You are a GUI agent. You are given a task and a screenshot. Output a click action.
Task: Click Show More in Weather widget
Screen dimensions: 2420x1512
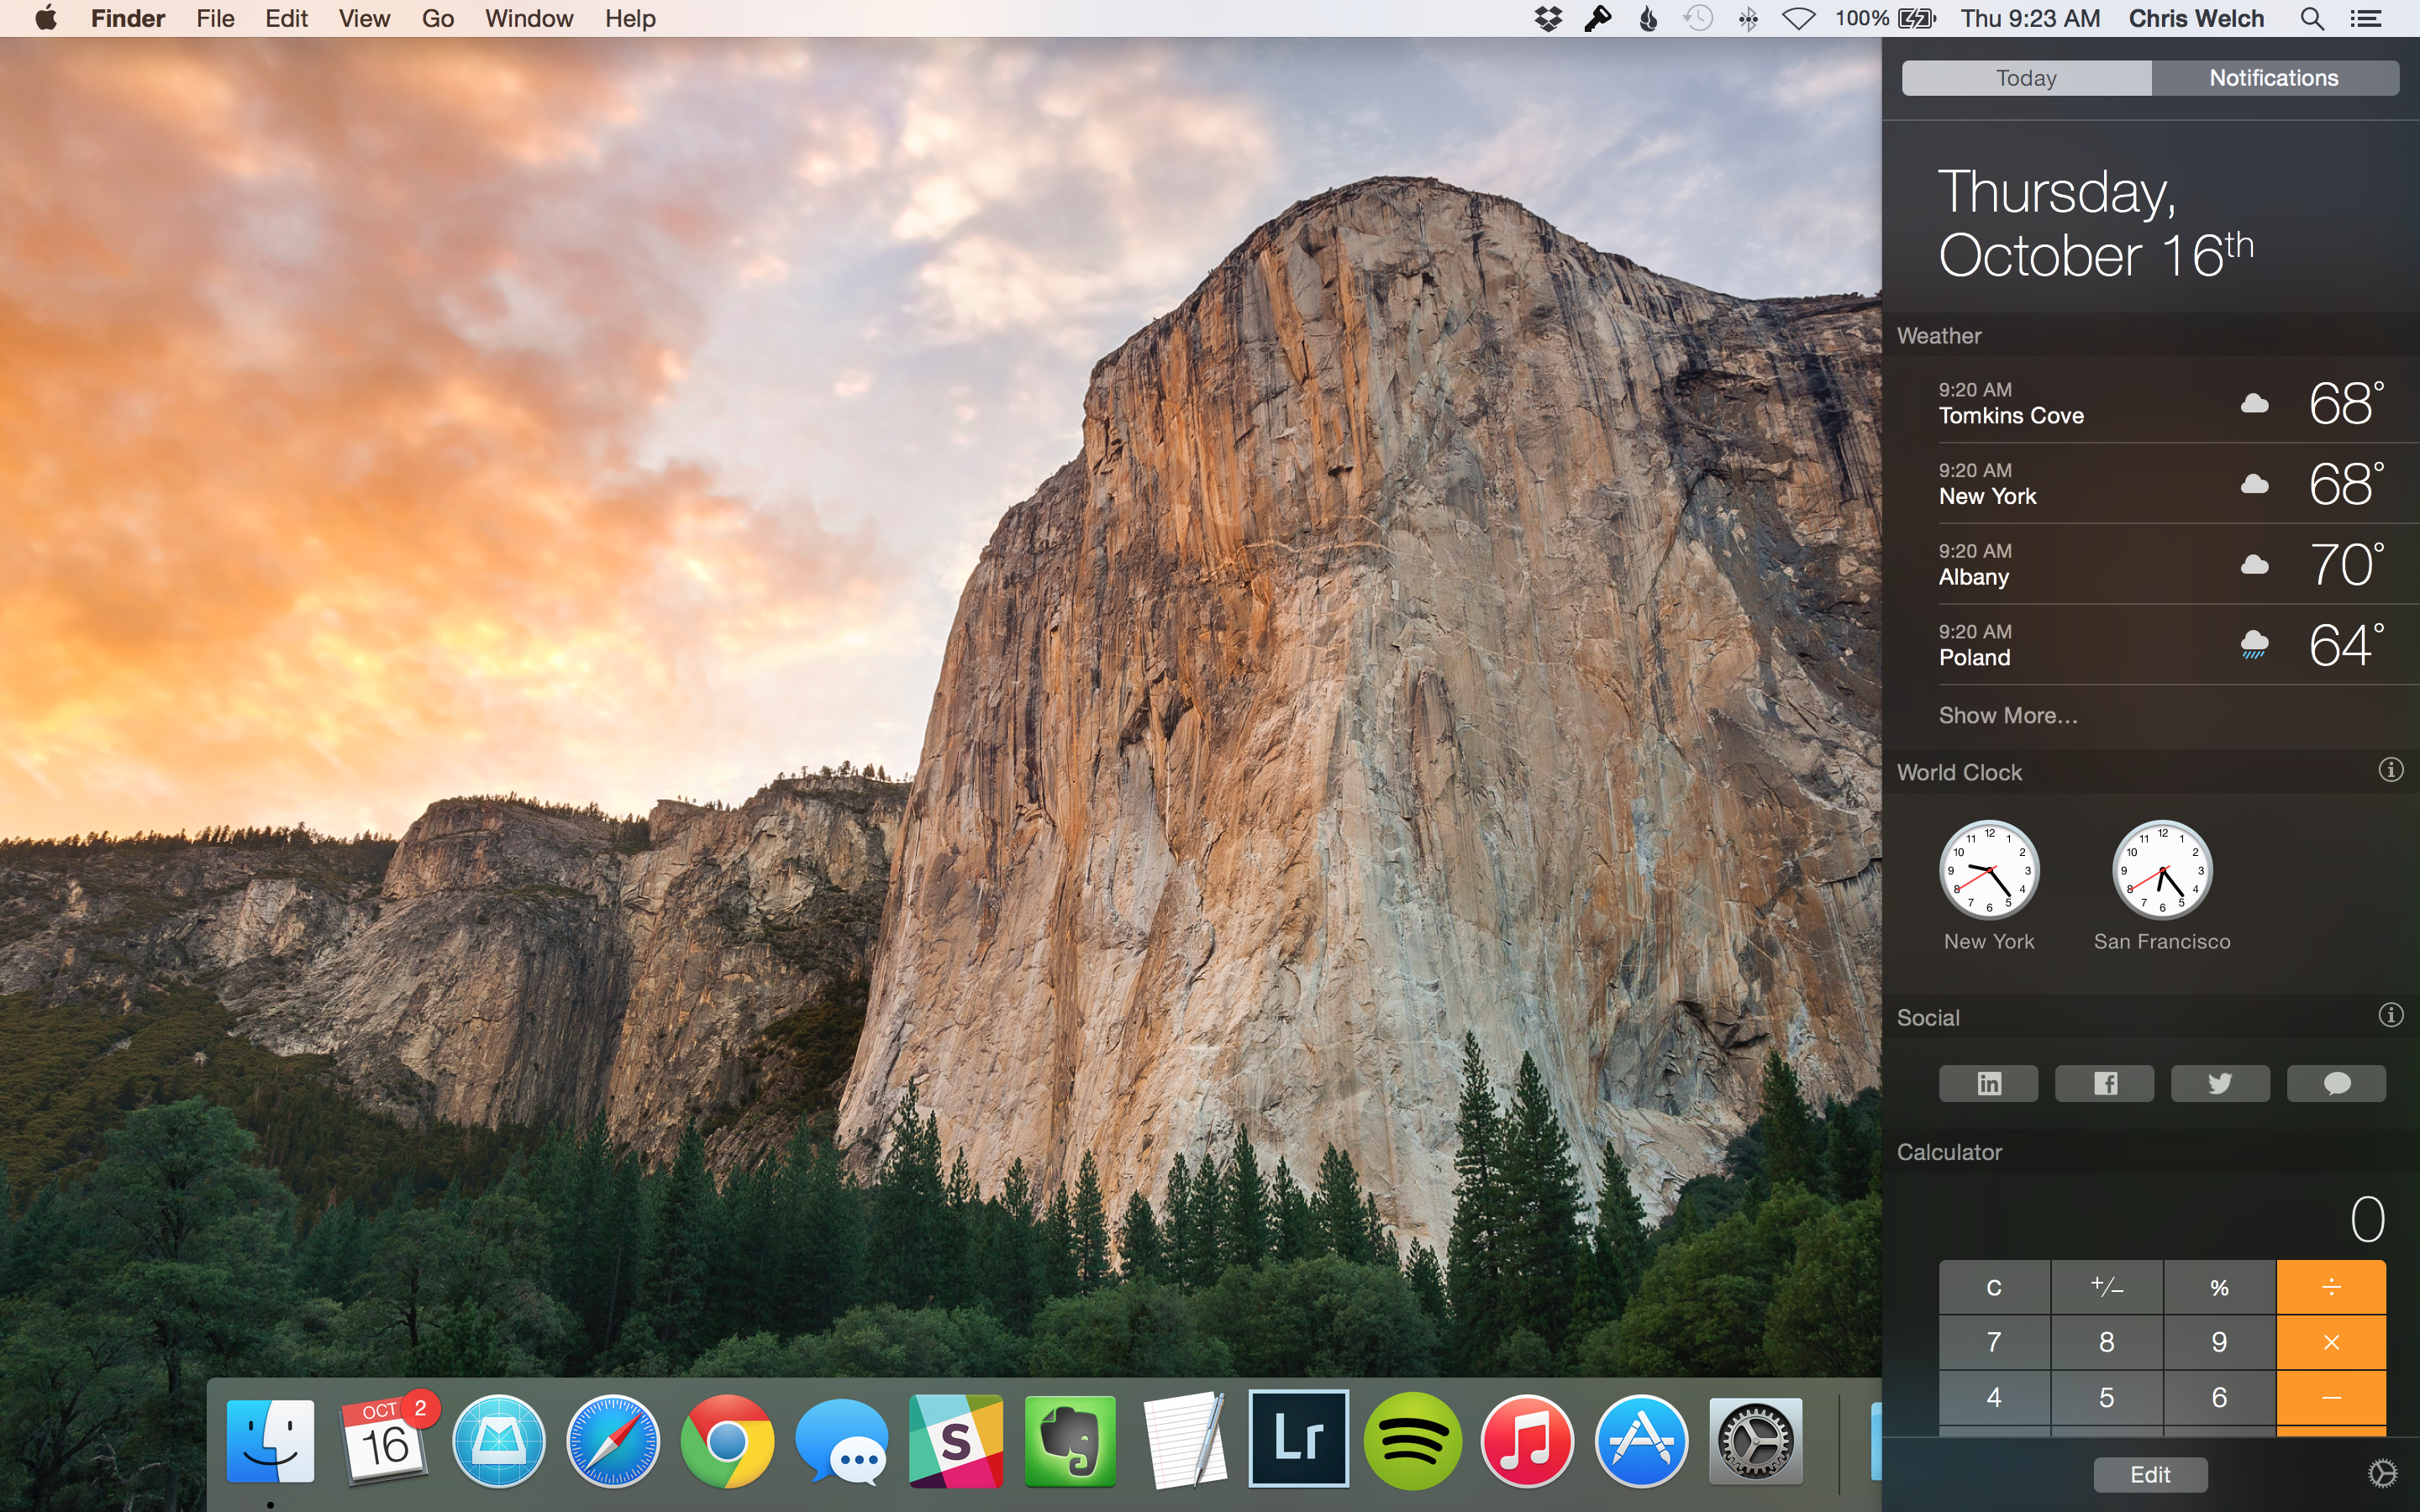(2007, 714)
